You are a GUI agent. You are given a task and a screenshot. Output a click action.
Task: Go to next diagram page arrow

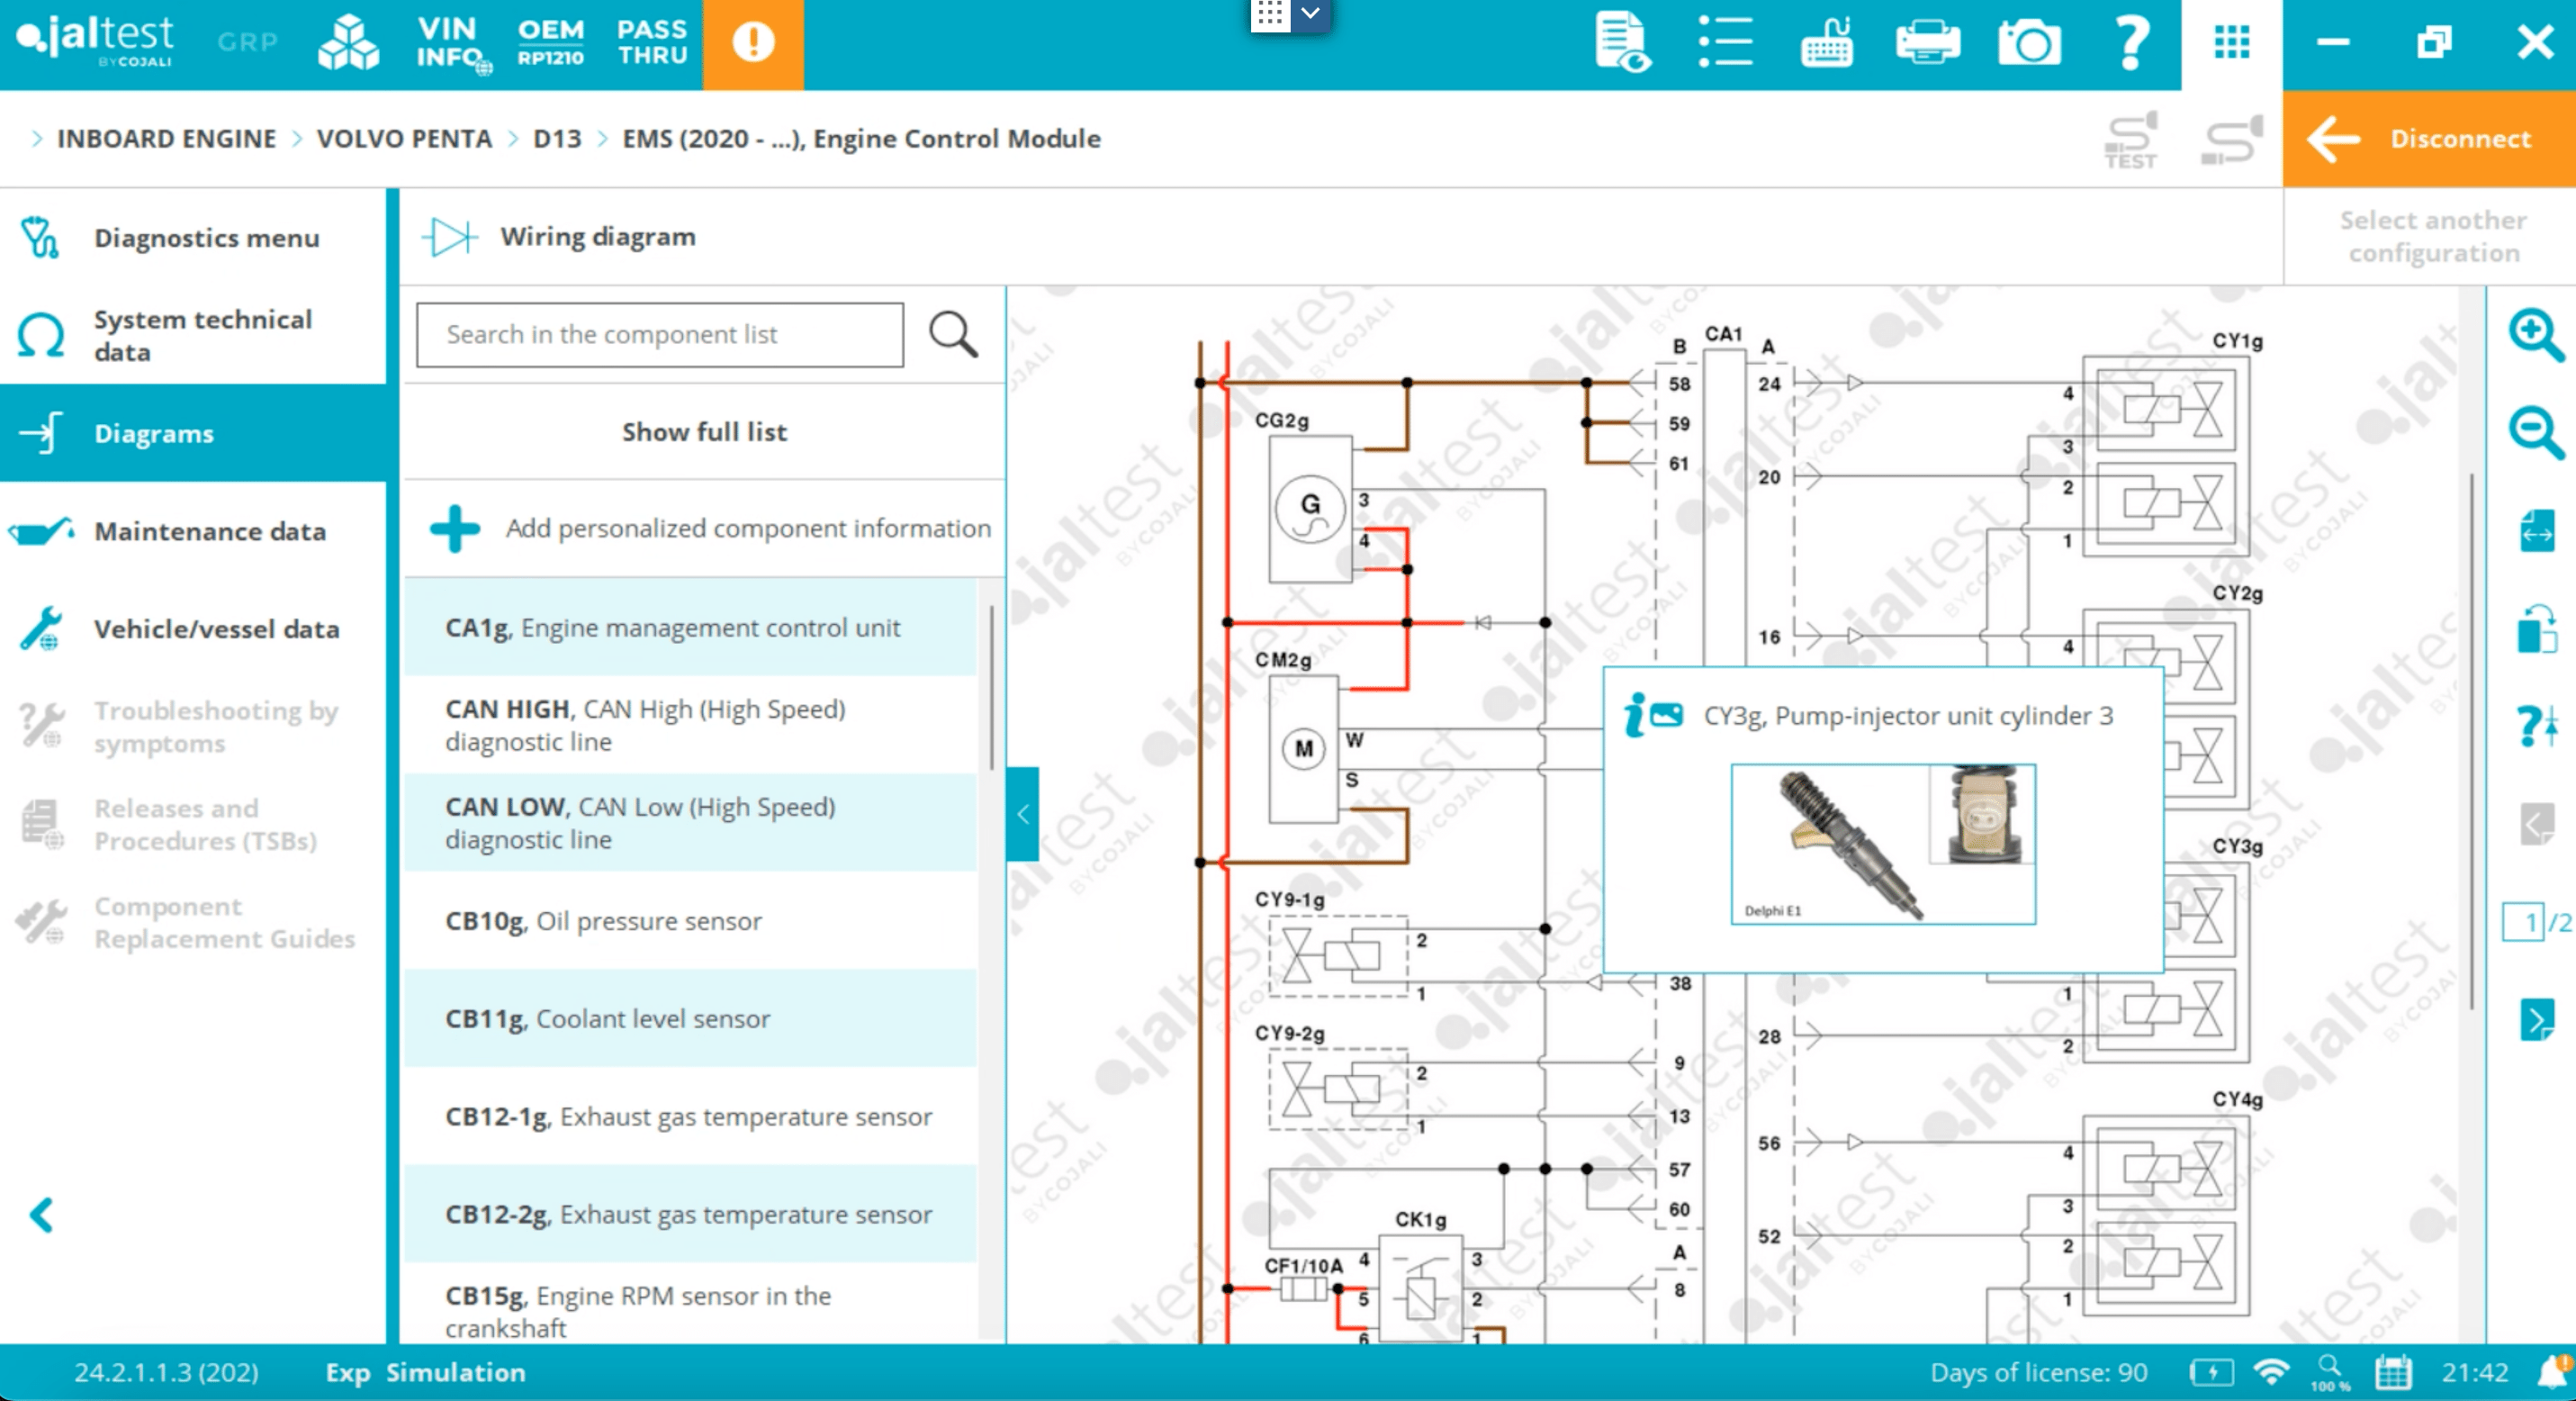(2536, 1020)
